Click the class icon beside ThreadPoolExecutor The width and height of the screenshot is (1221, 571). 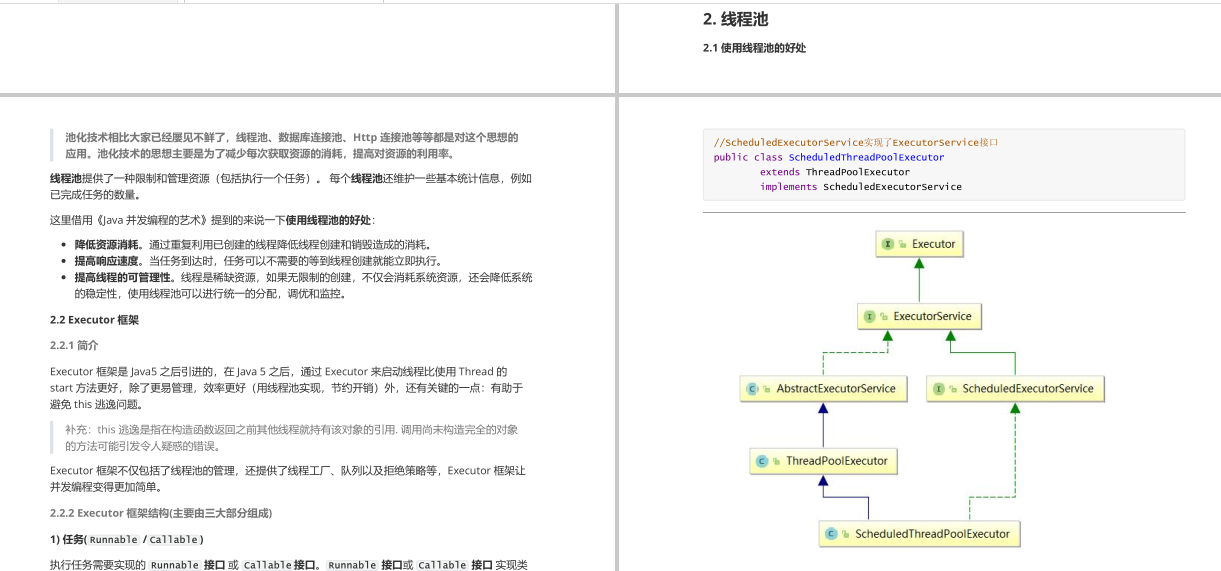762,461
